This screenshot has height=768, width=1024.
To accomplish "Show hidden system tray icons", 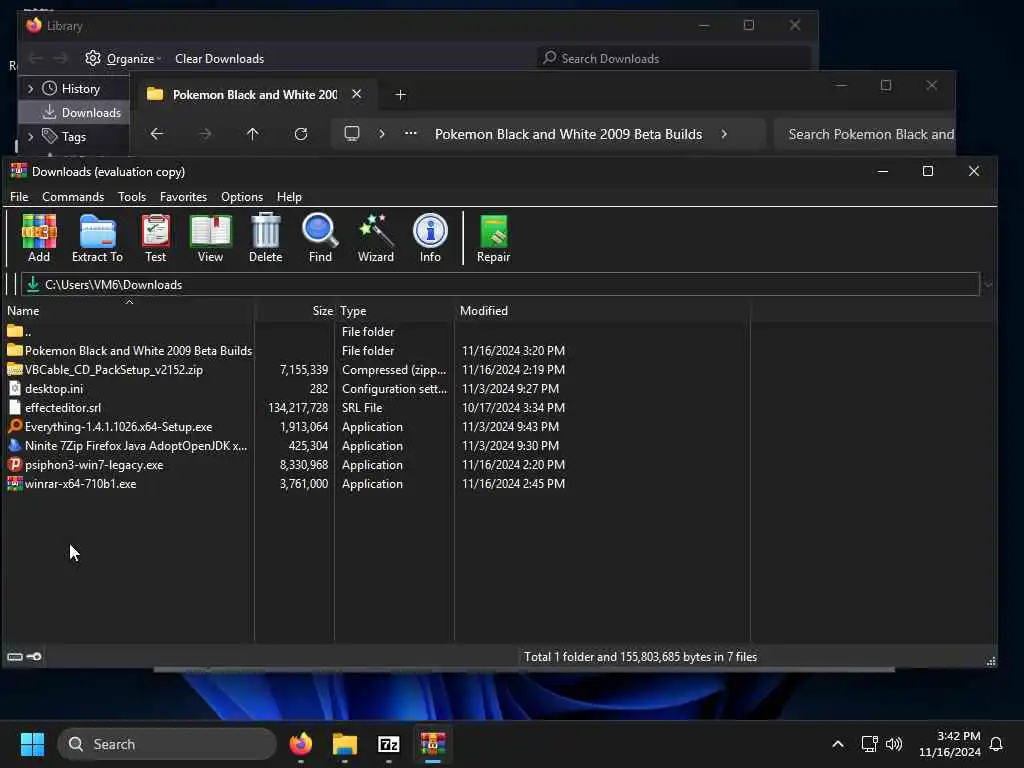I will click(838, 744).
